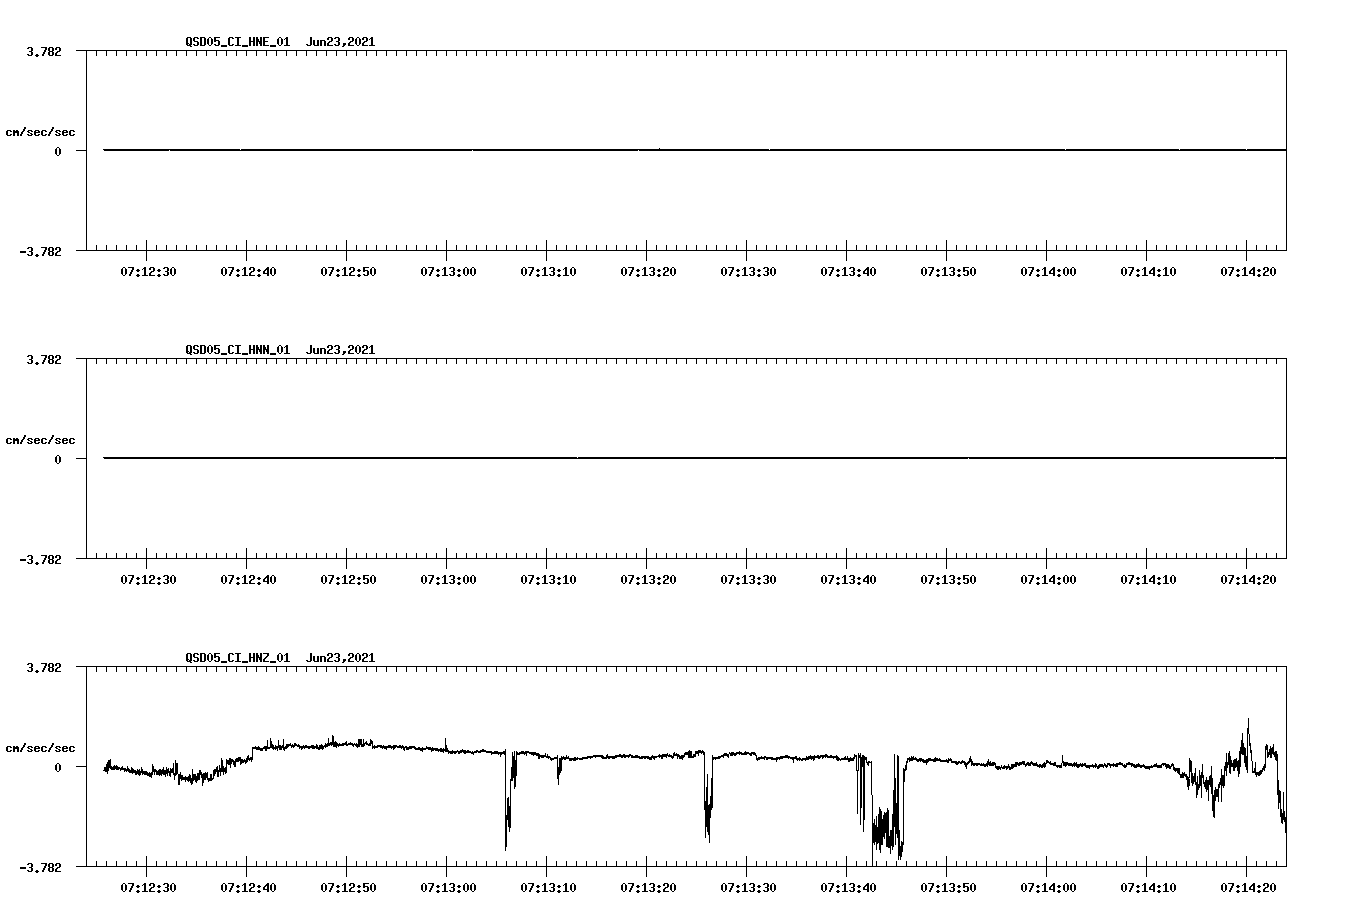Pick the 07:12:40 time label under HNN plot
Screen dimensions: 1358x924
click(x=248, y=579)
